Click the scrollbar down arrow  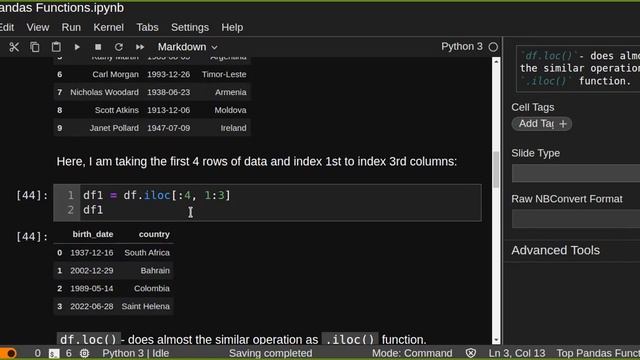click(x=496, y=340)
